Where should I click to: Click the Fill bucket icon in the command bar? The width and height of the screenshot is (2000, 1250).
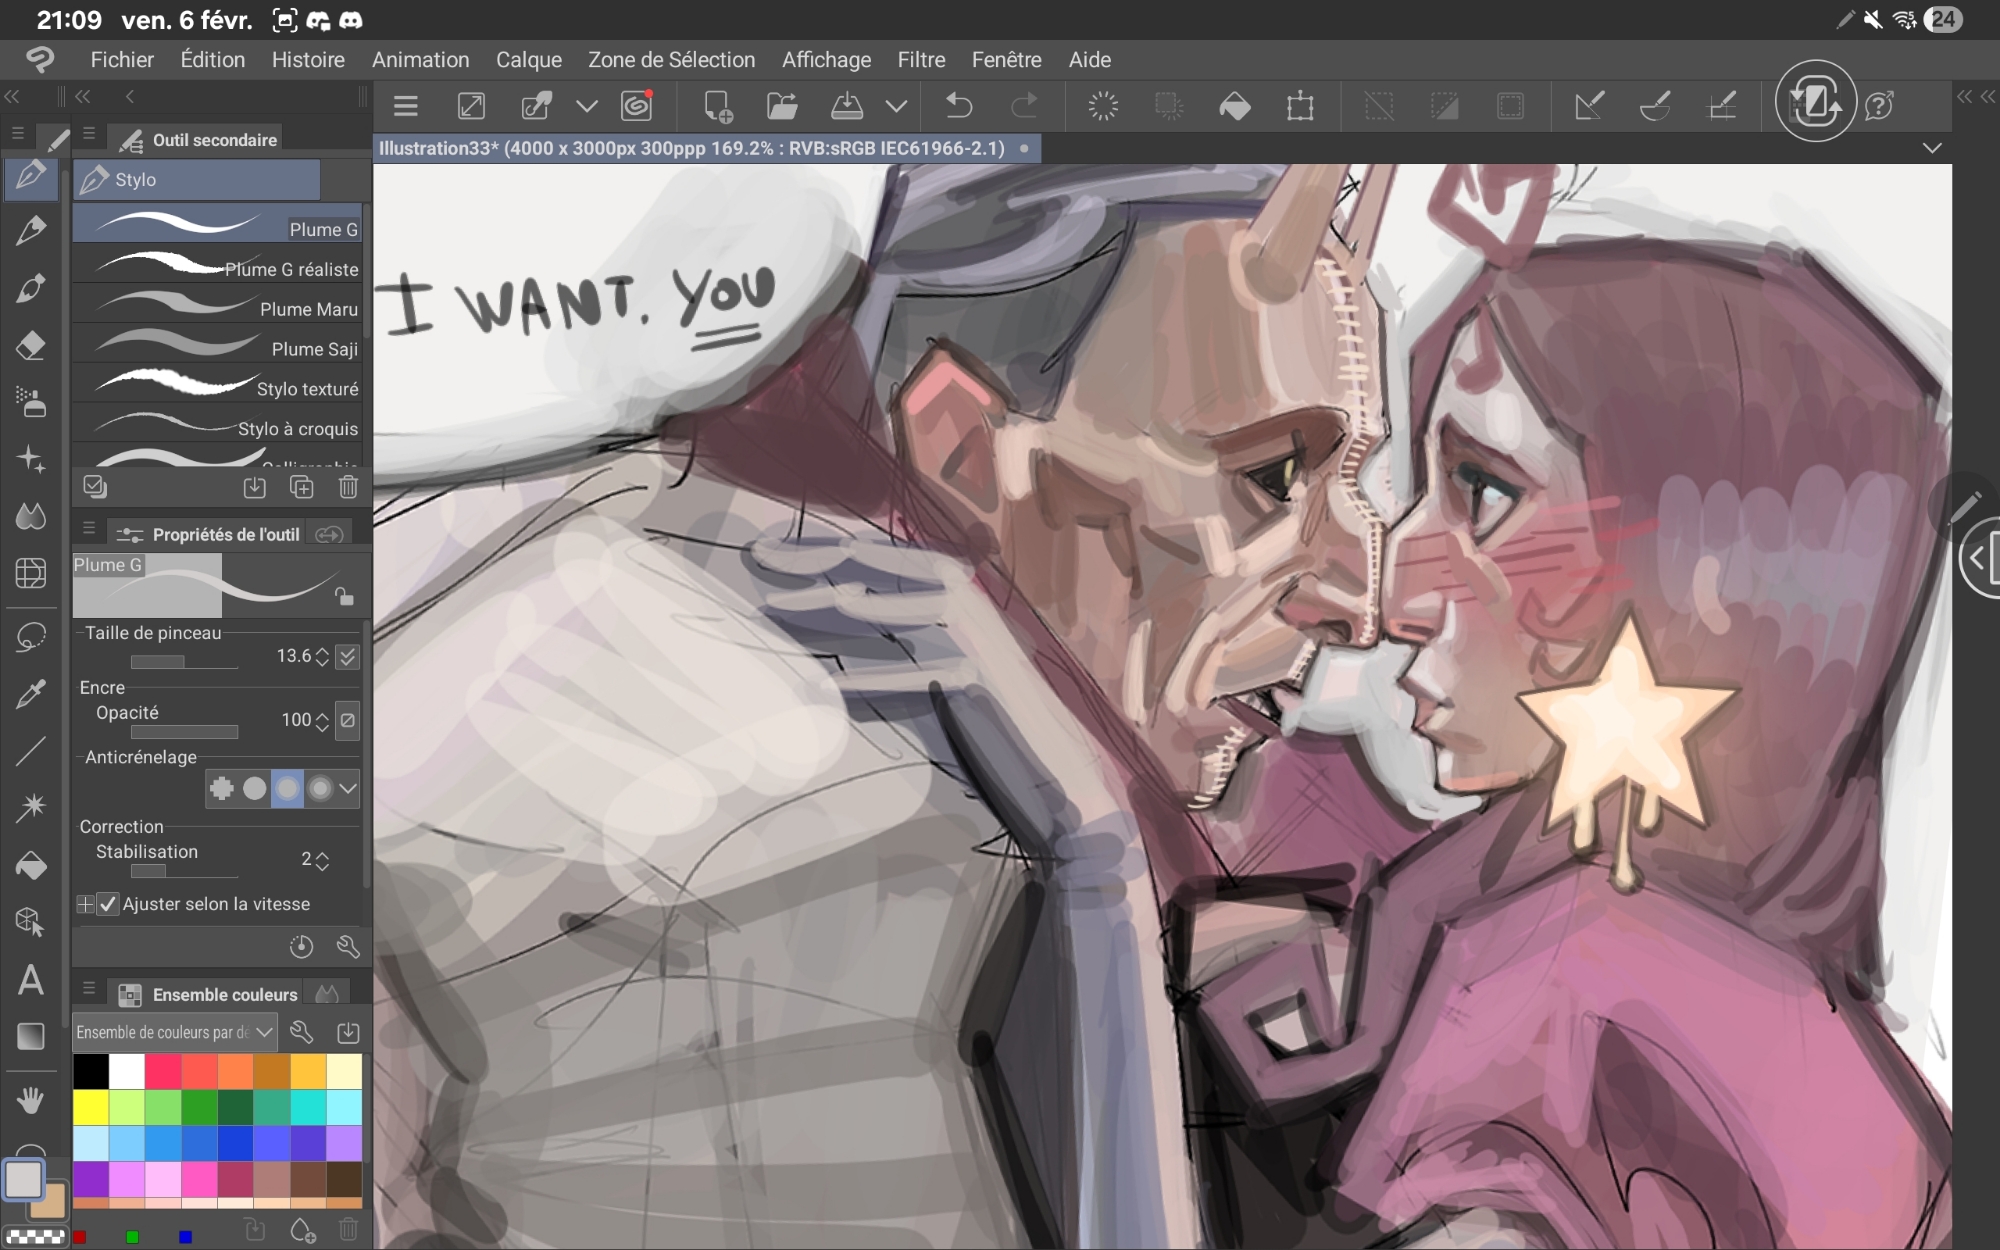pos(1235,106)
